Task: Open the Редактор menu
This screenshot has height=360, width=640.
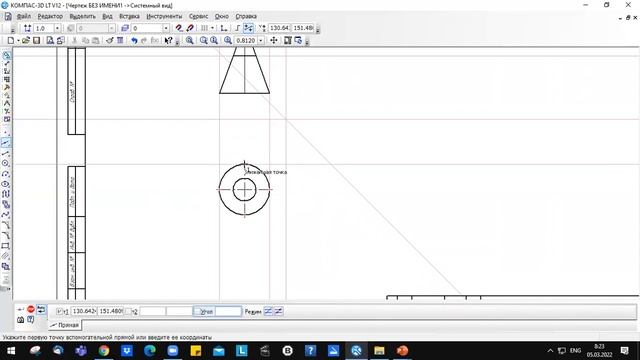Action: coord(50,16)
